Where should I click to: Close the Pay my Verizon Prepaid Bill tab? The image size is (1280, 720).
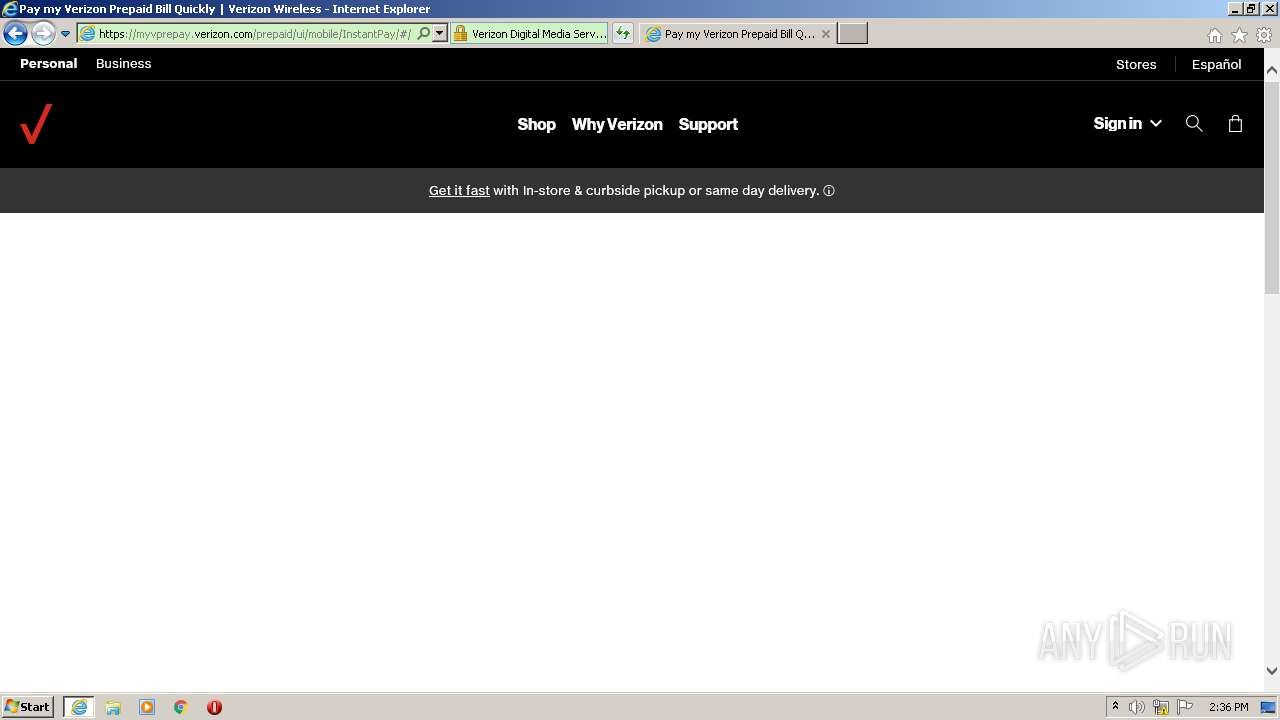click(x=826, y=34)
